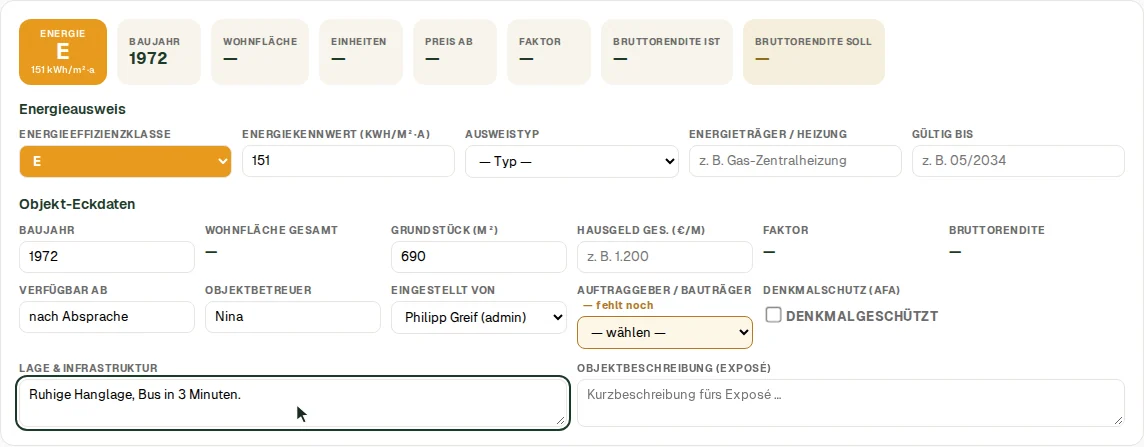Click the Bruttorendite Ist tile
This screenshot has height=447, width=1144.
pos(667,52)
